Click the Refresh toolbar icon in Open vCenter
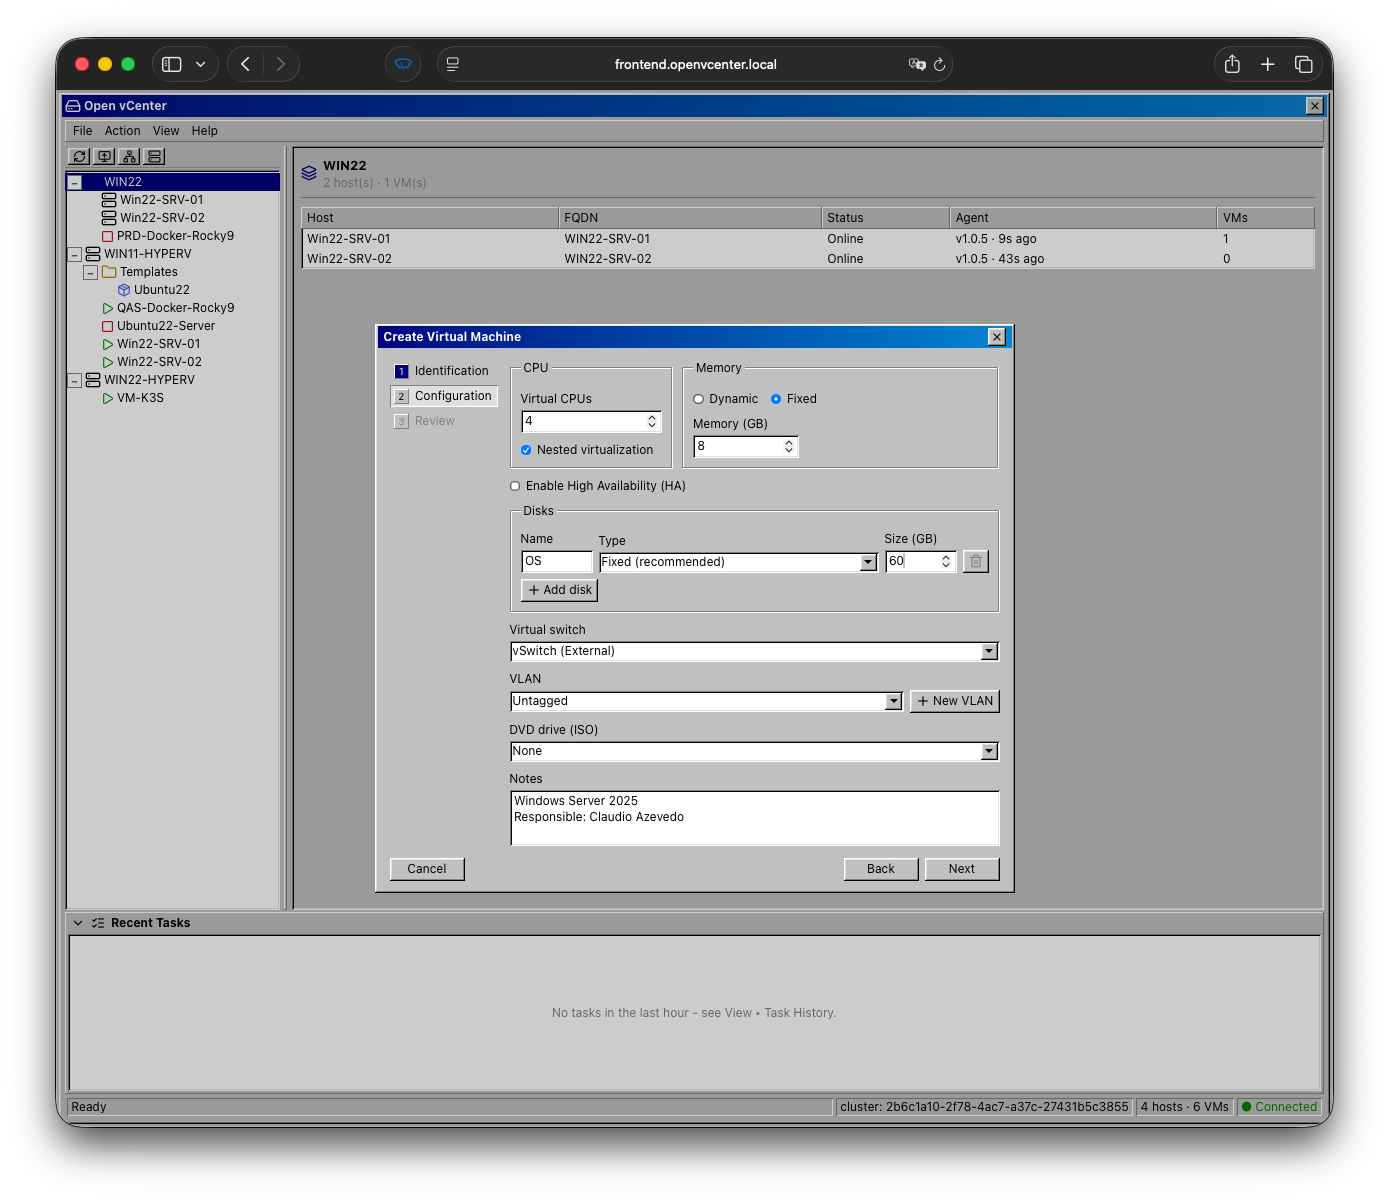 click(x=79, y=156)
